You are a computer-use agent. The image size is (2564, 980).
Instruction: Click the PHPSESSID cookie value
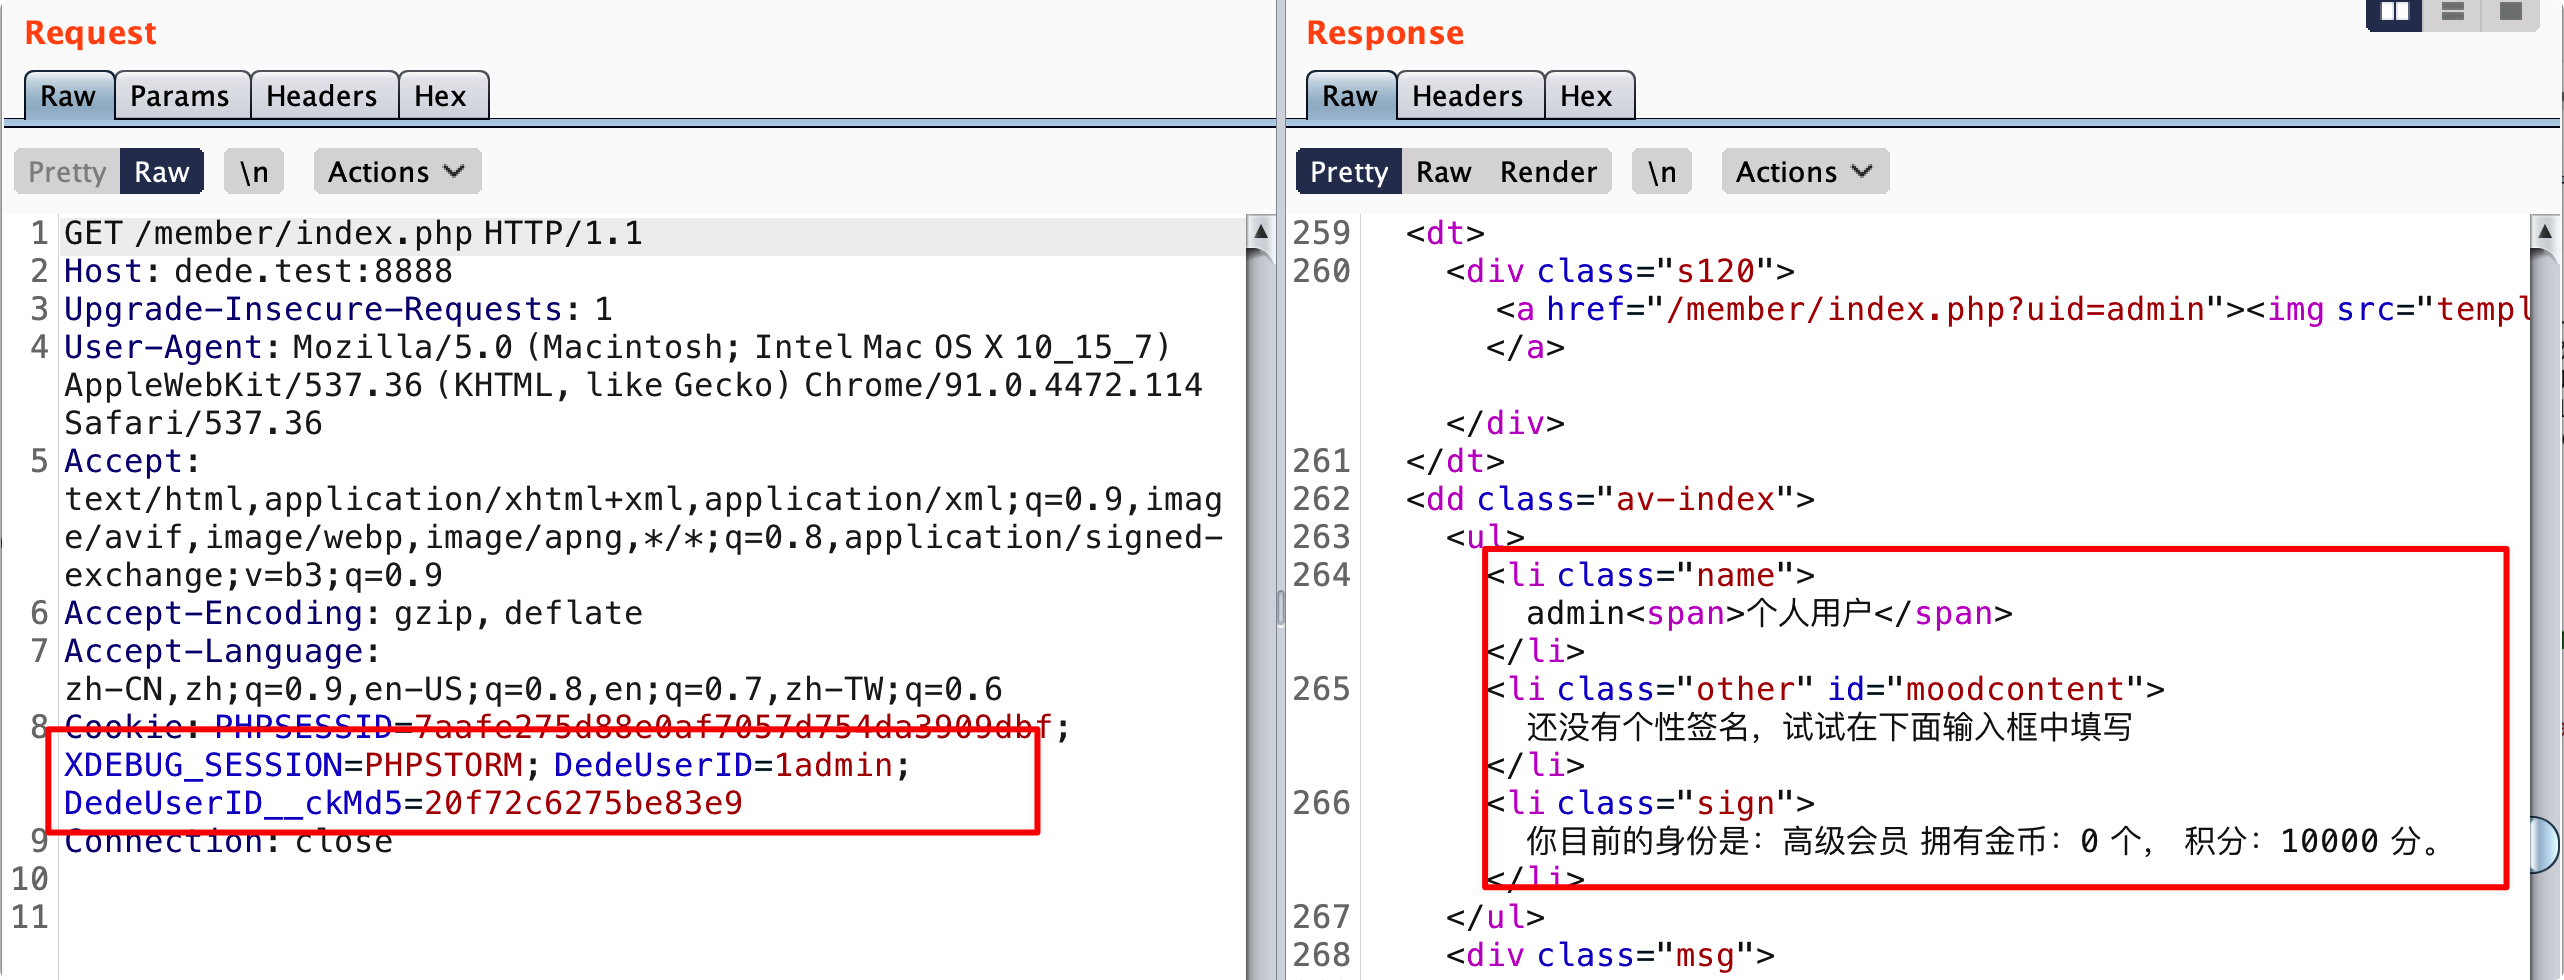pyautogui.click(x=733, y=728)
